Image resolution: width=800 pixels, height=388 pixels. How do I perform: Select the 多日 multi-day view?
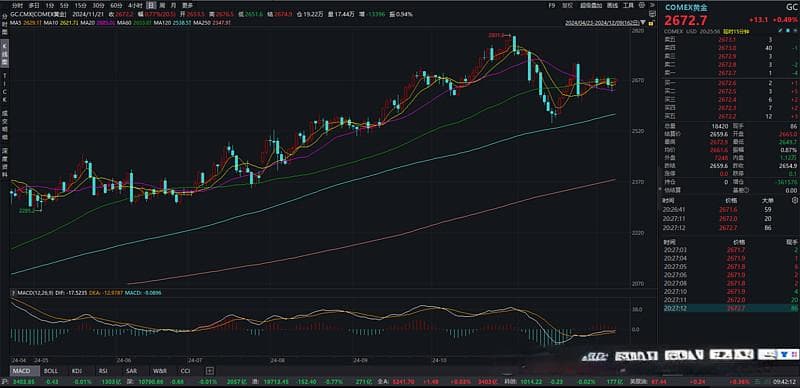tap(34, 5)
